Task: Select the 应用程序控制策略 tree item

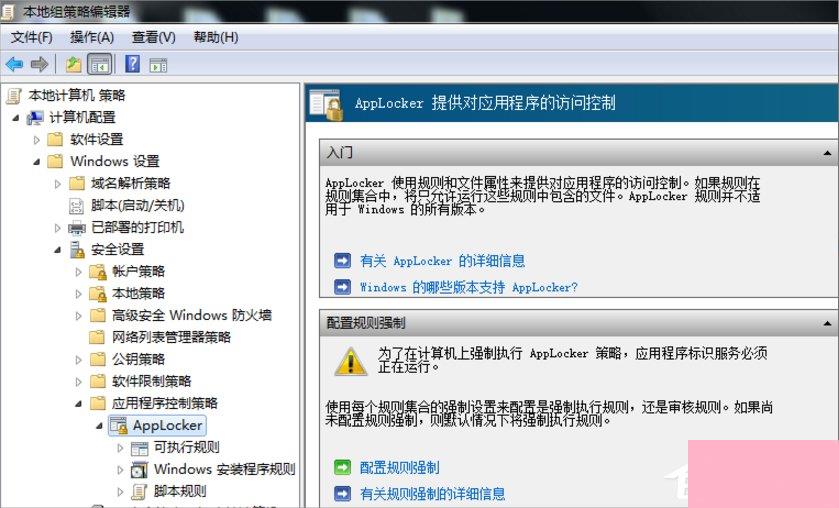Action: point(165,403)
